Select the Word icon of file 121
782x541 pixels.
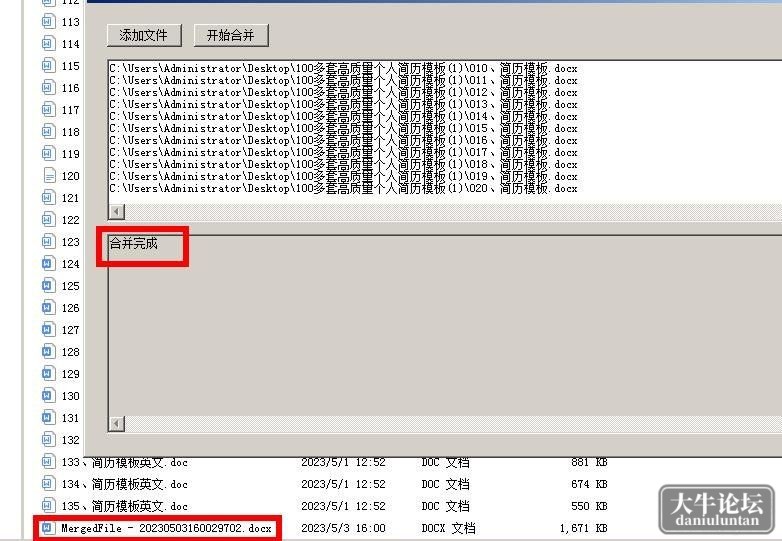click(x=48, y=198)
